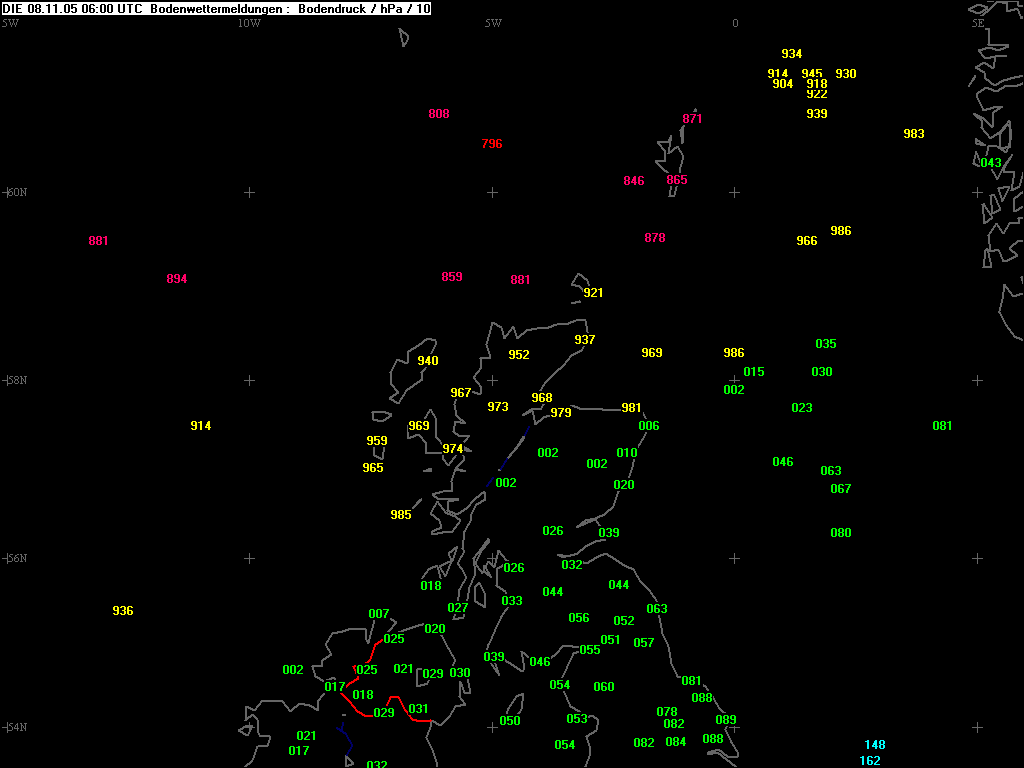Viewport: 1024px width, 768px height.
Task: Click the red station value 859
Action: tap(452, 277)
